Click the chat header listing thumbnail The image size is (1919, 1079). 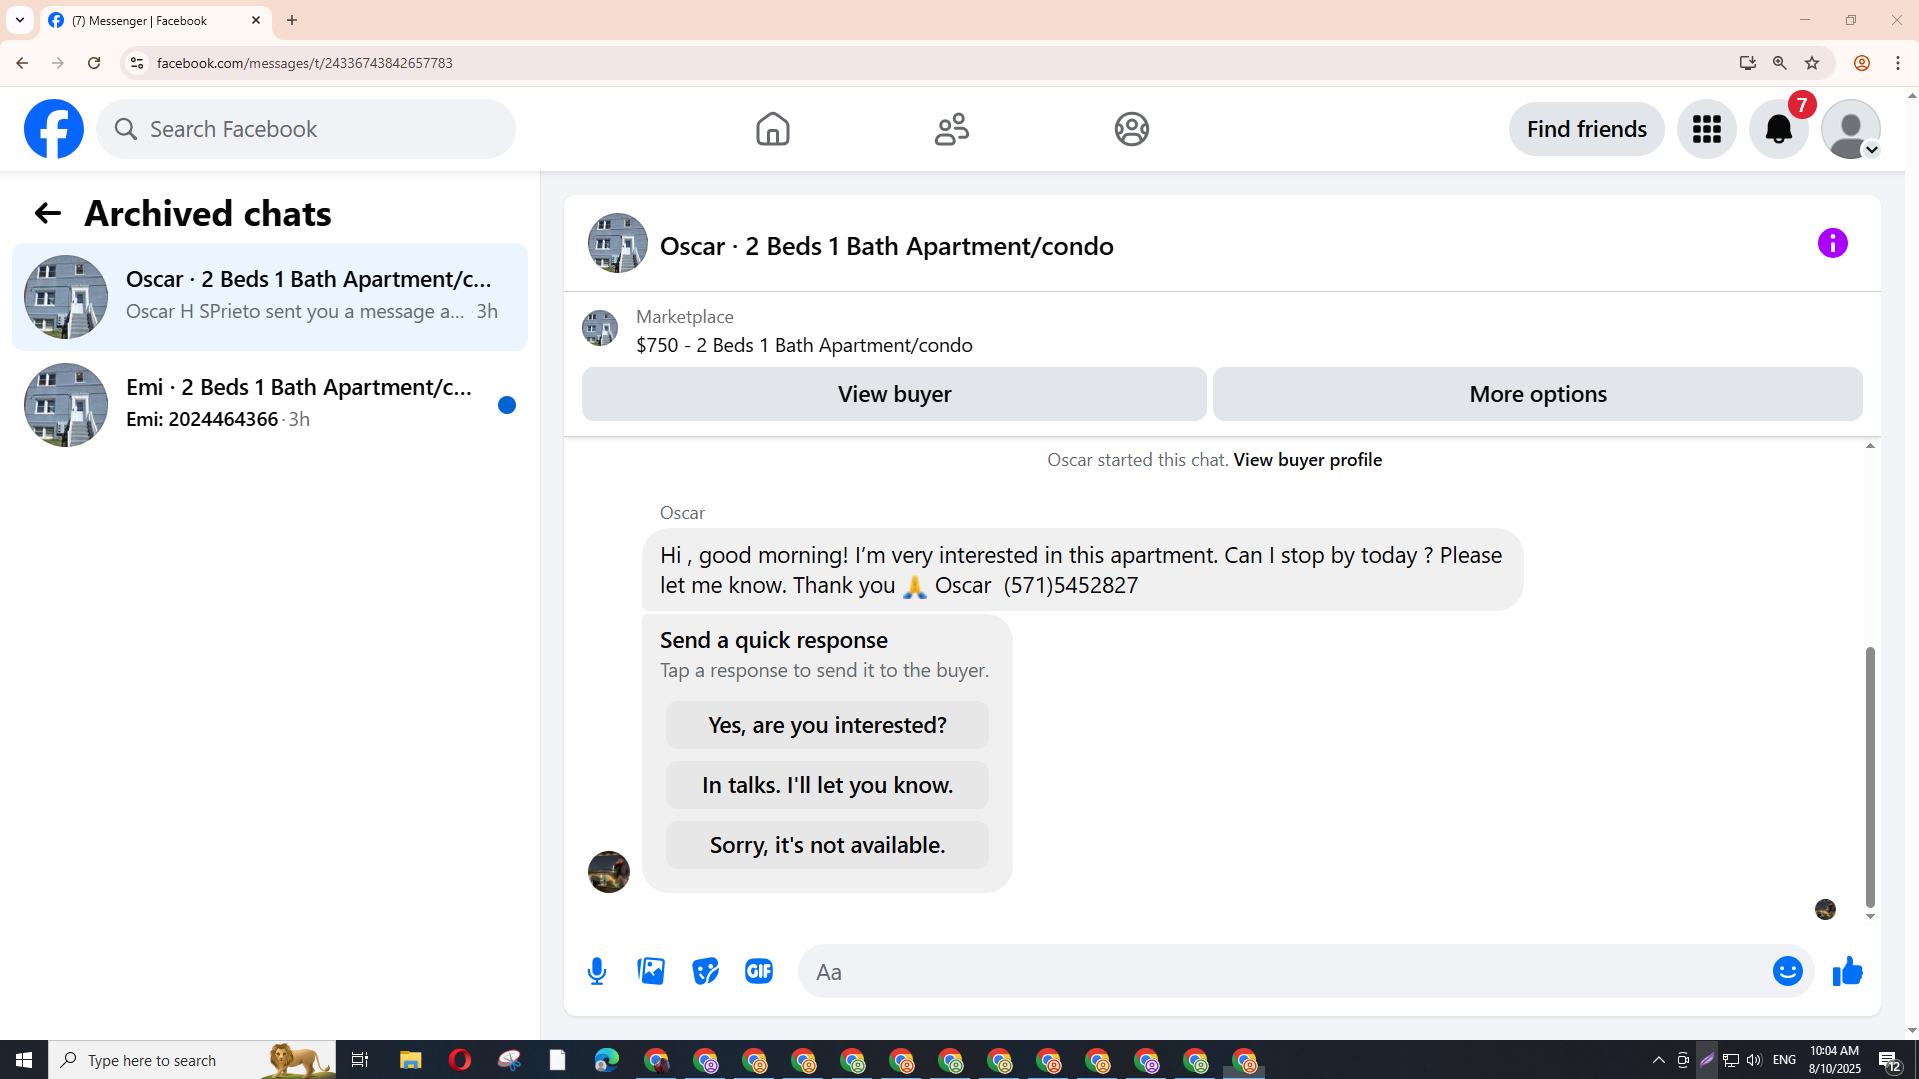point(617,243)
